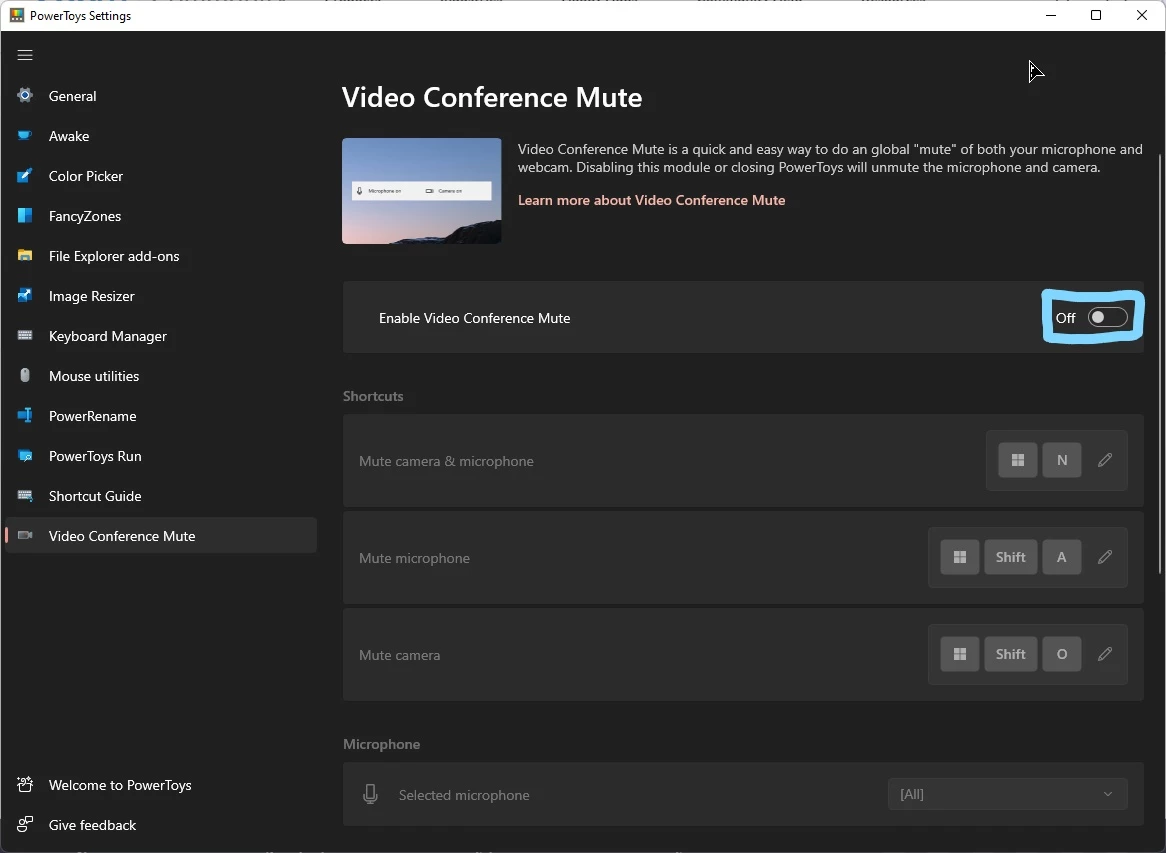The height and width of the screenshot is (853, 1166).
Task: Click Give feedback label
Action: tap(92, 825)
